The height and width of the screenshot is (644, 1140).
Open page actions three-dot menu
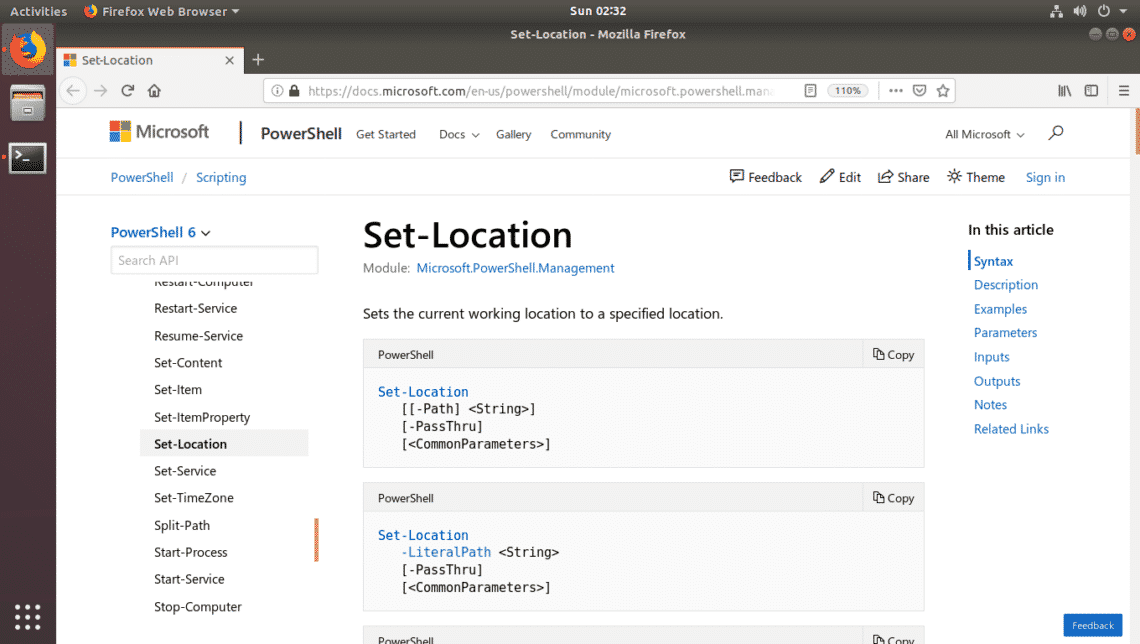[896, 91]
